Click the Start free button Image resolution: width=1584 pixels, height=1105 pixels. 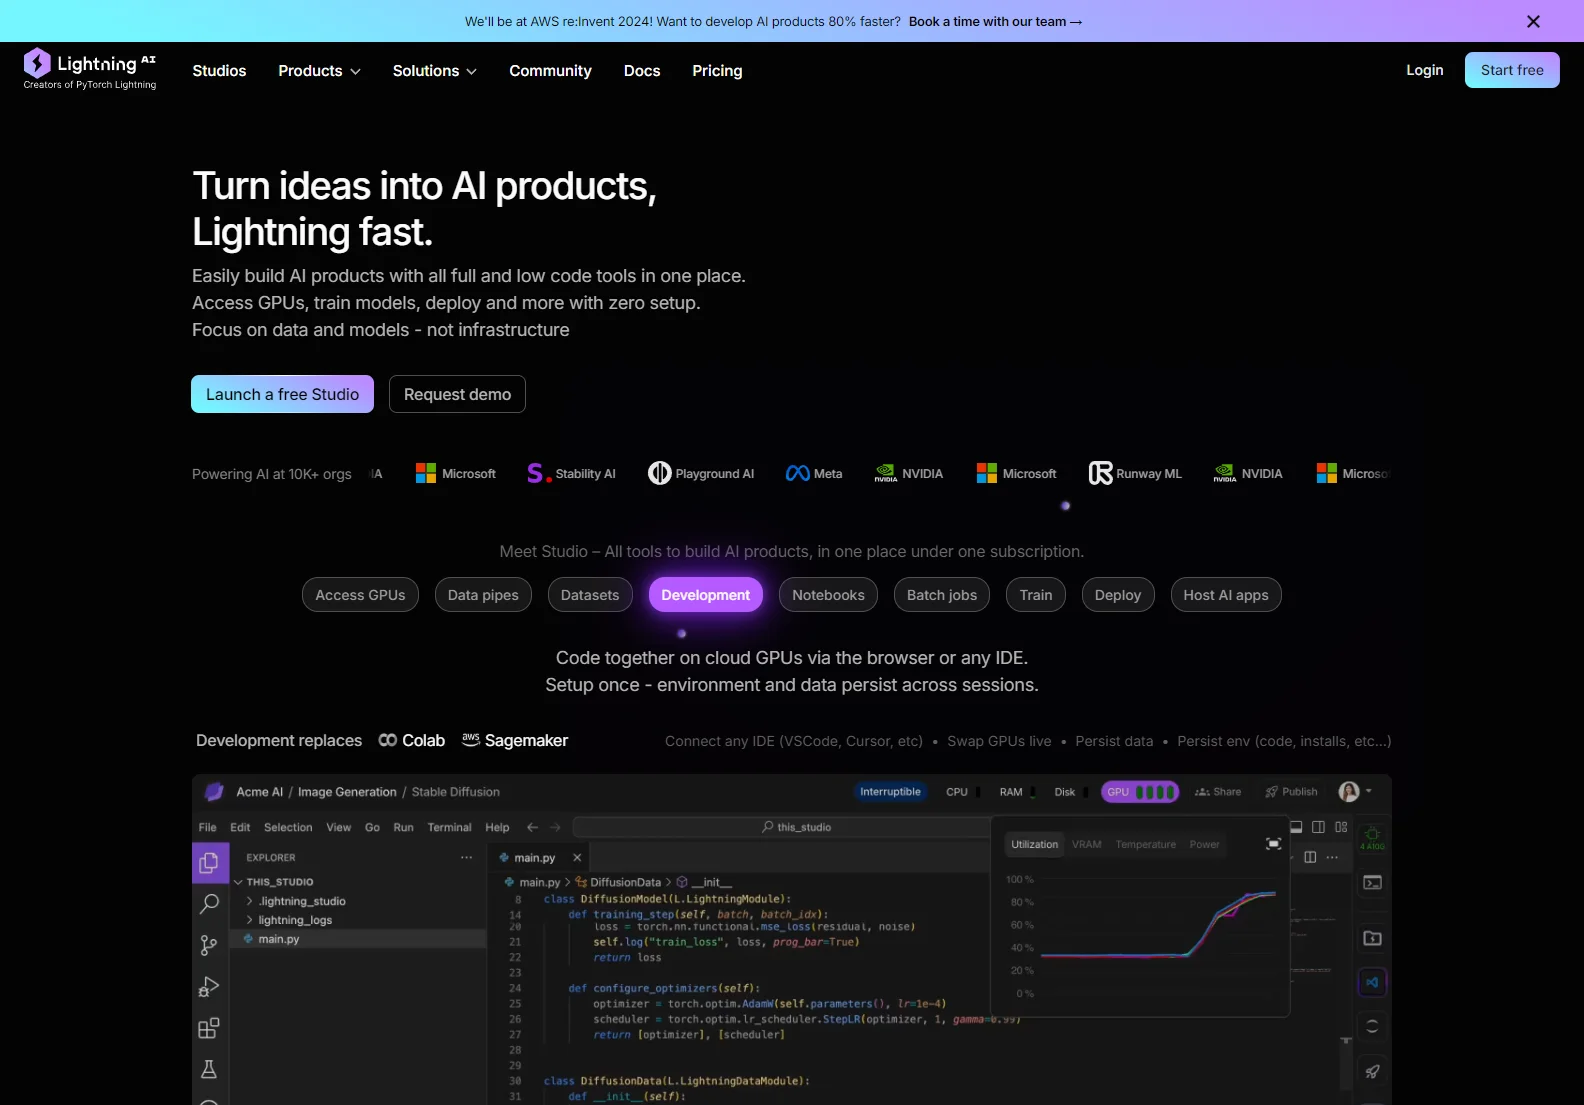[x=1512, y=70]
